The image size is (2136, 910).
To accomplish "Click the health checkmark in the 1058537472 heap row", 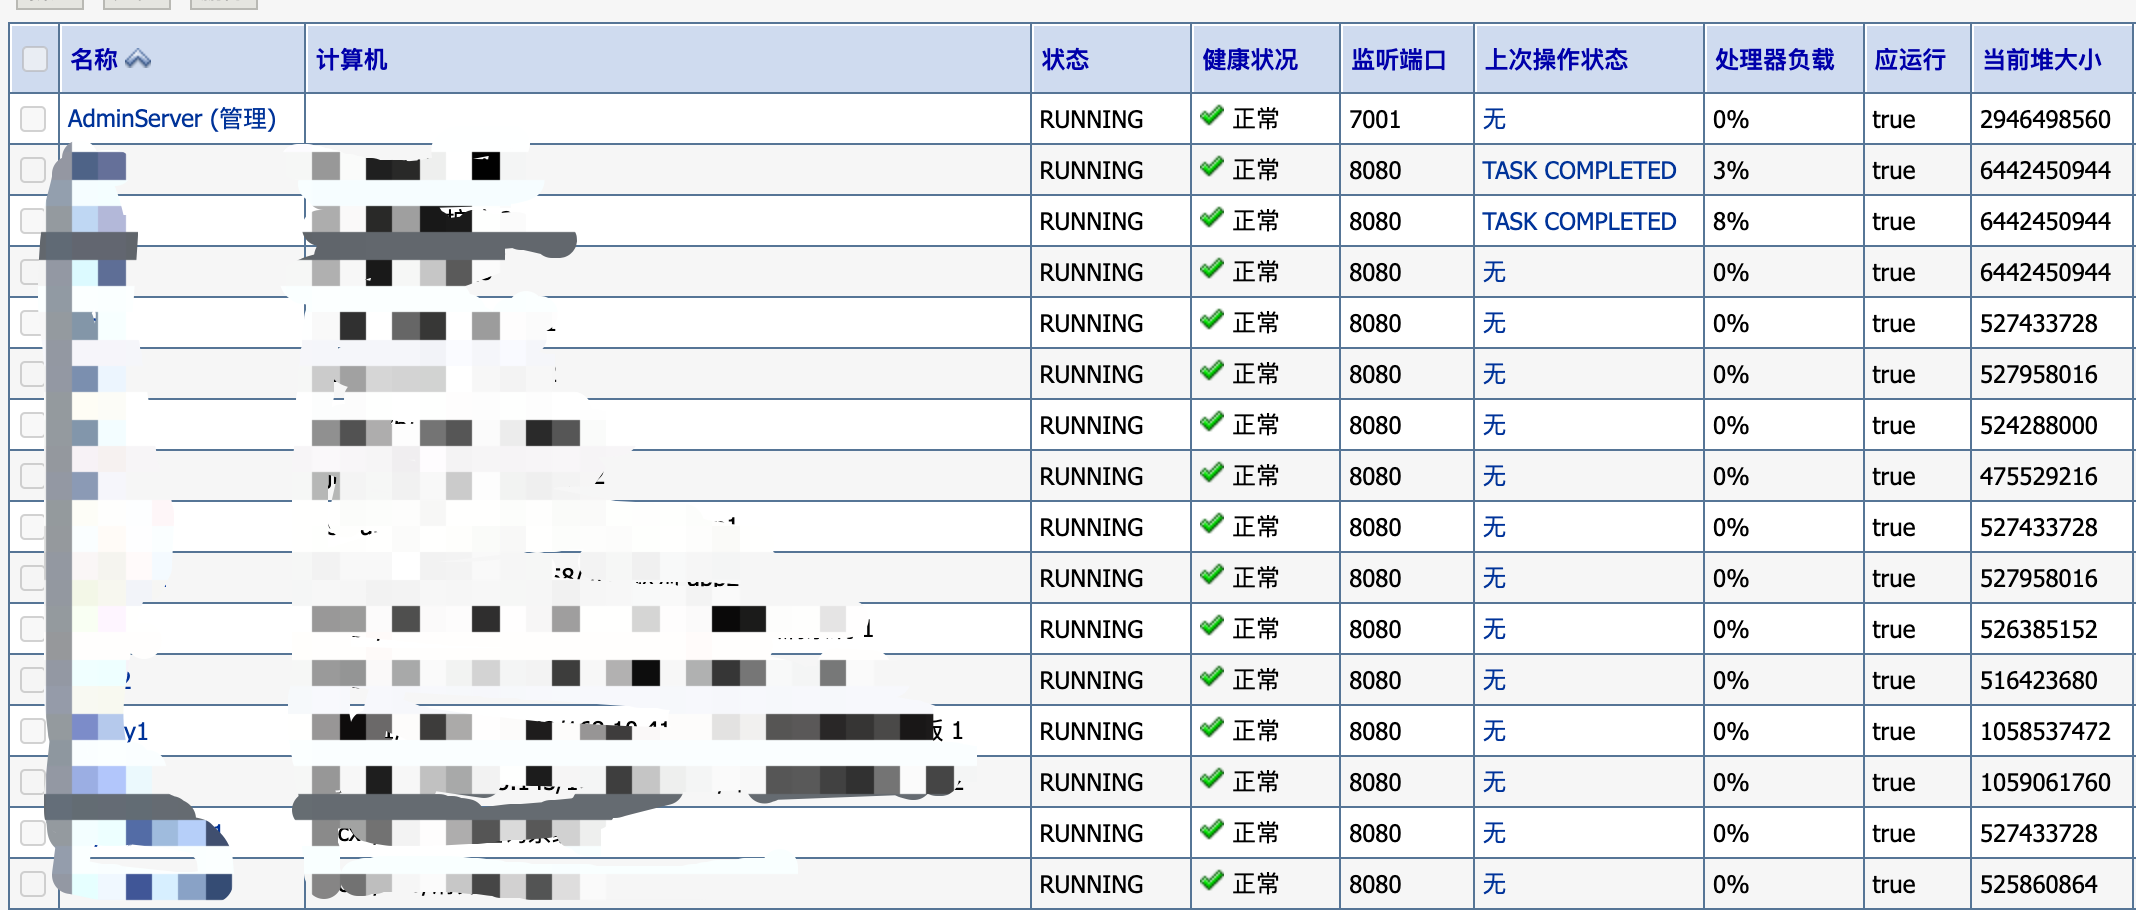I will click(x=1212, y=728).
